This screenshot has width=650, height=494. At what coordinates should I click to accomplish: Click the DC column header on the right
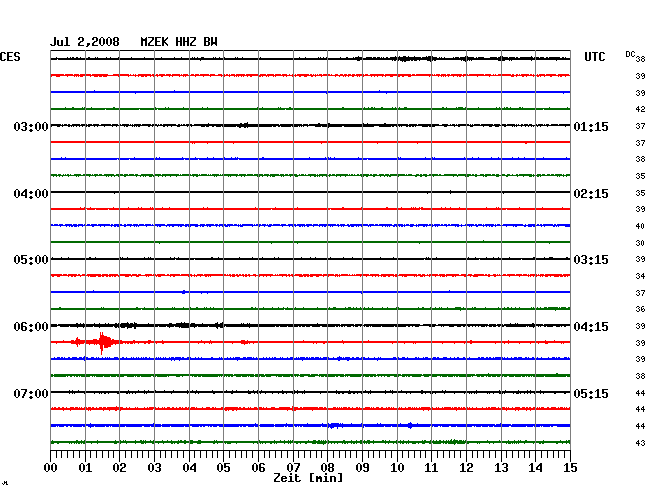[x=630, y=53]
